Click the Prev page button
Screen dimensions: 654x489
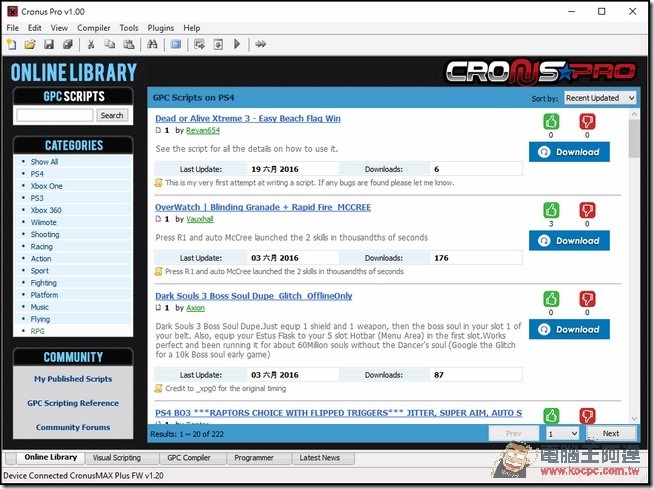pos(514,434)
